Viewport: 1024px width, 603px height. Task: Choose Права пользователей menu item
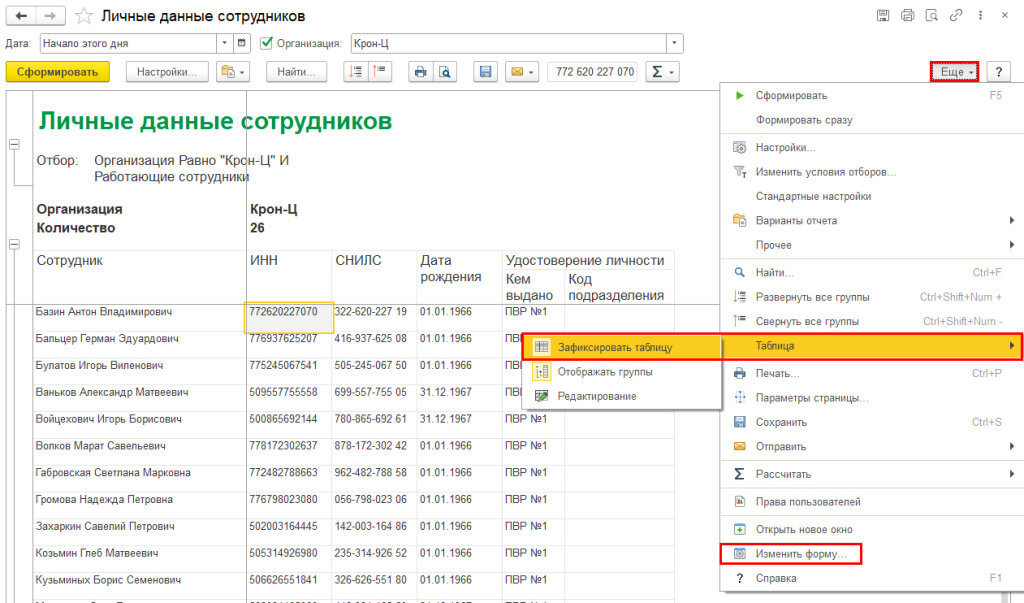(871, 502)
